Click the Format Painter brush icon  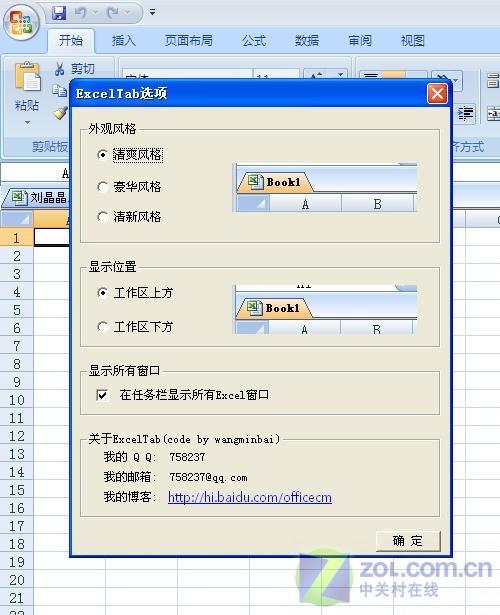coord(60,113)
